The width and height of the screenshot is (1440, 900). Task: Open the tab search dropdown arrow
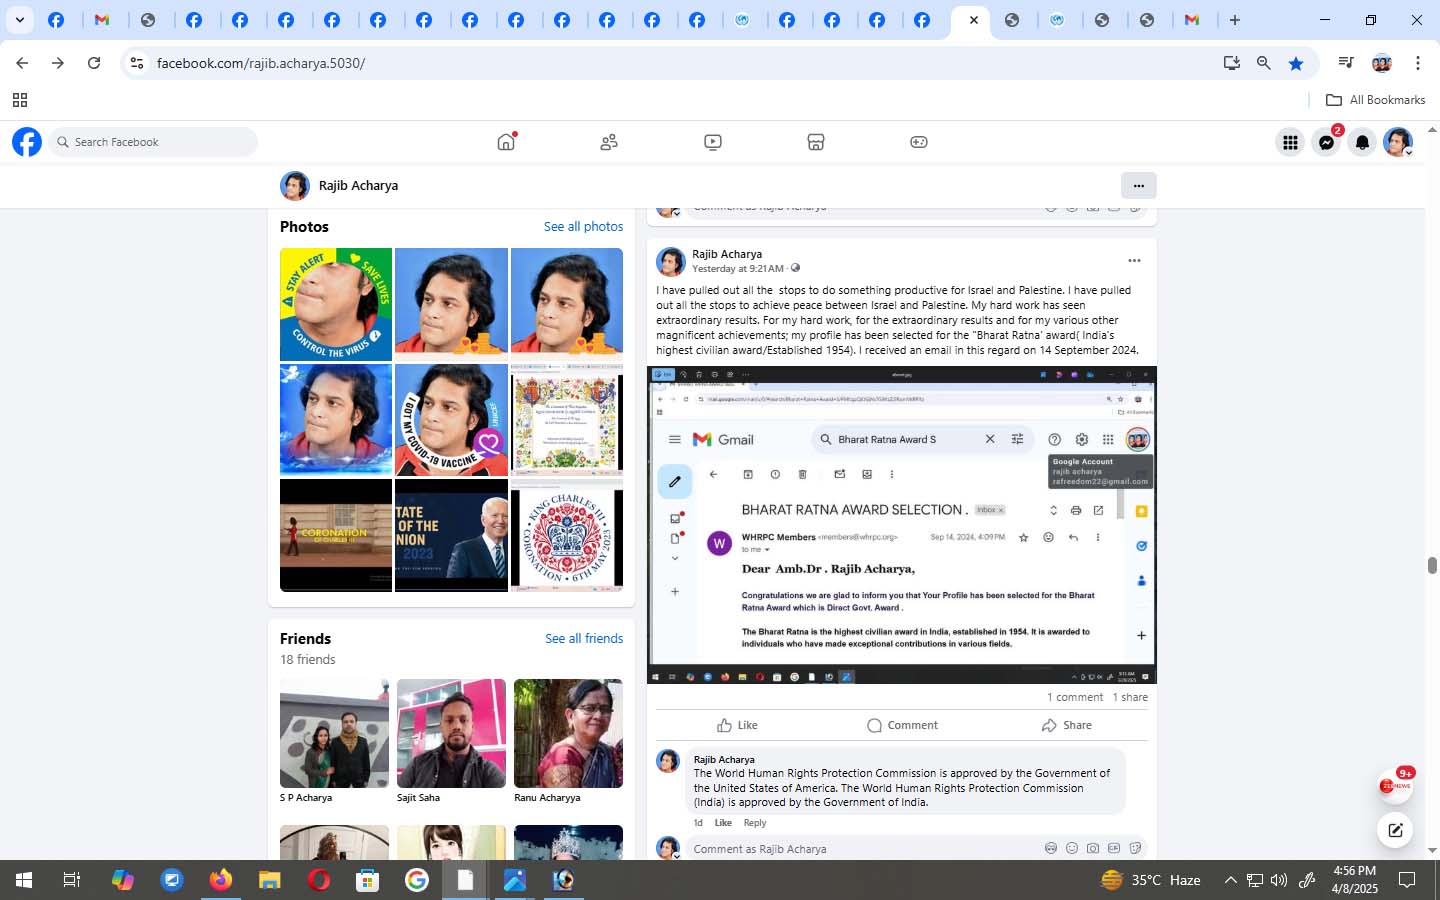(19, 20)
